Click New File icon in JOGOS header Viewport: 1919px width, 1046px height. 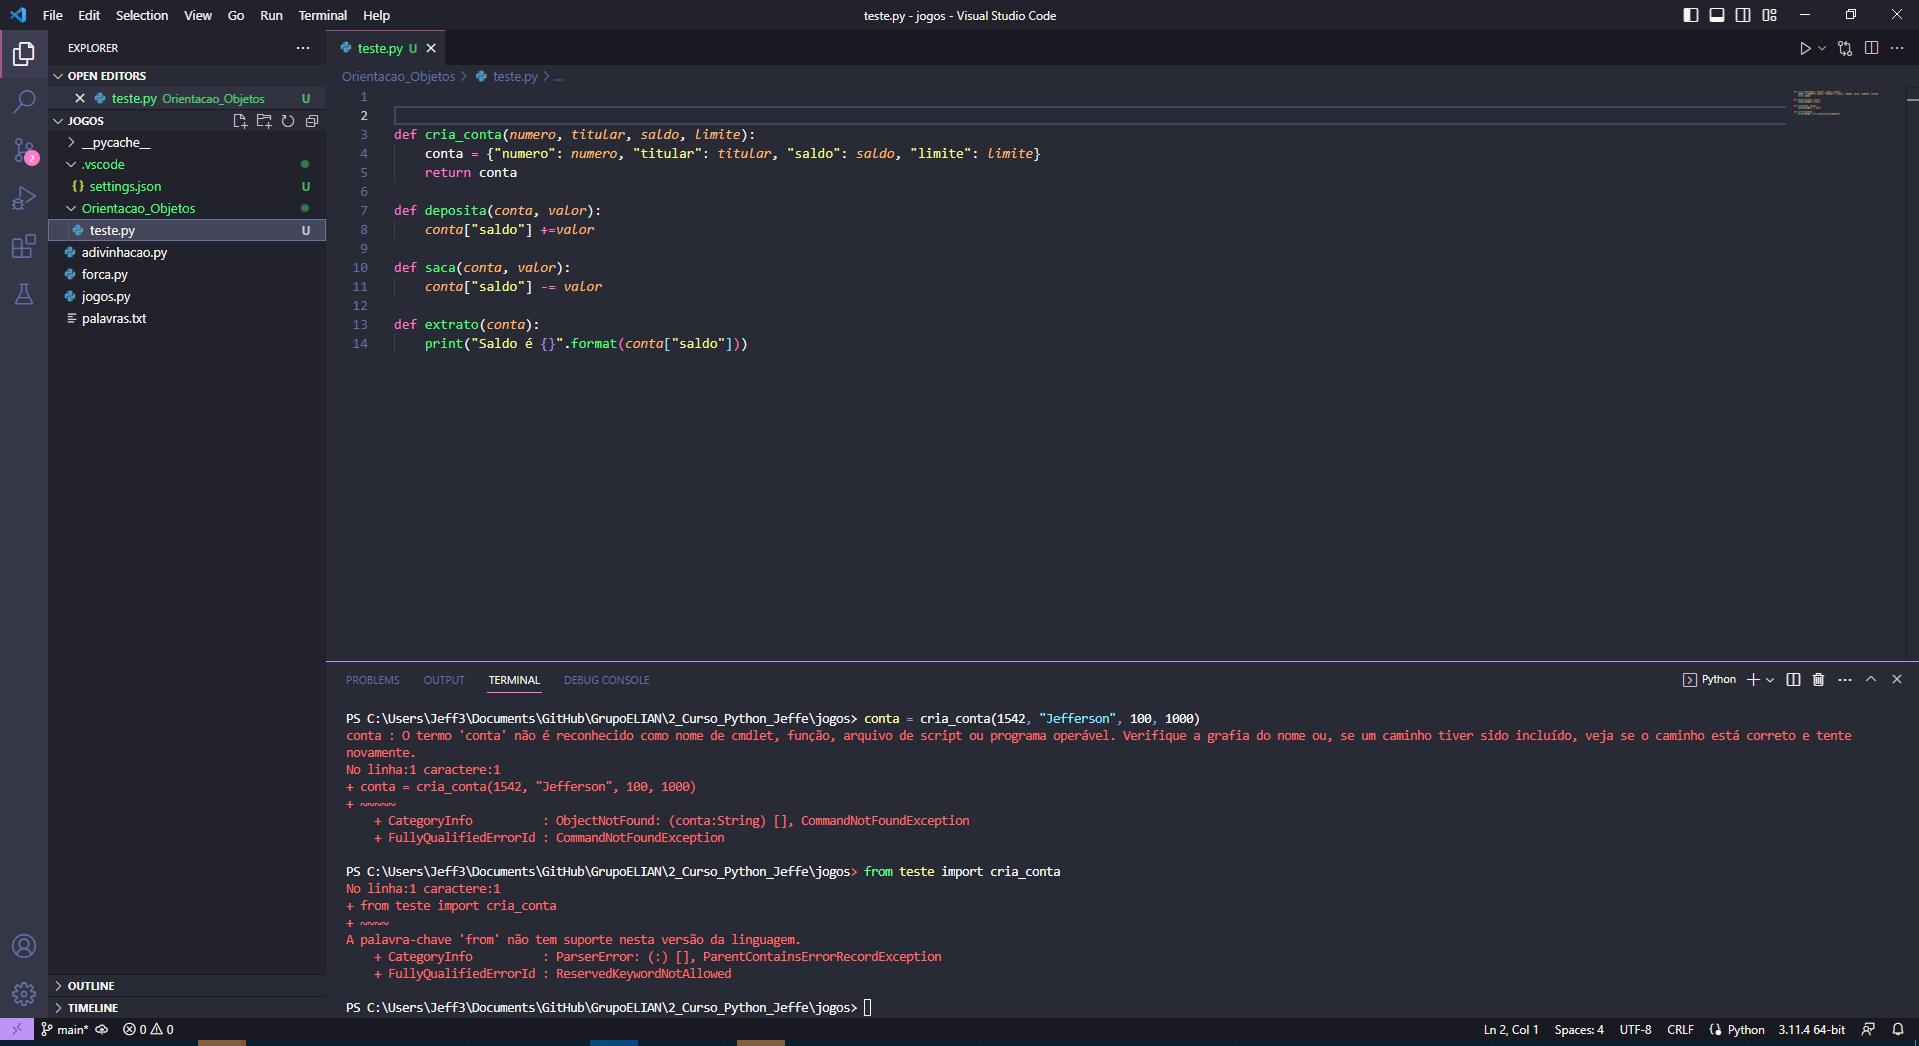240,121
